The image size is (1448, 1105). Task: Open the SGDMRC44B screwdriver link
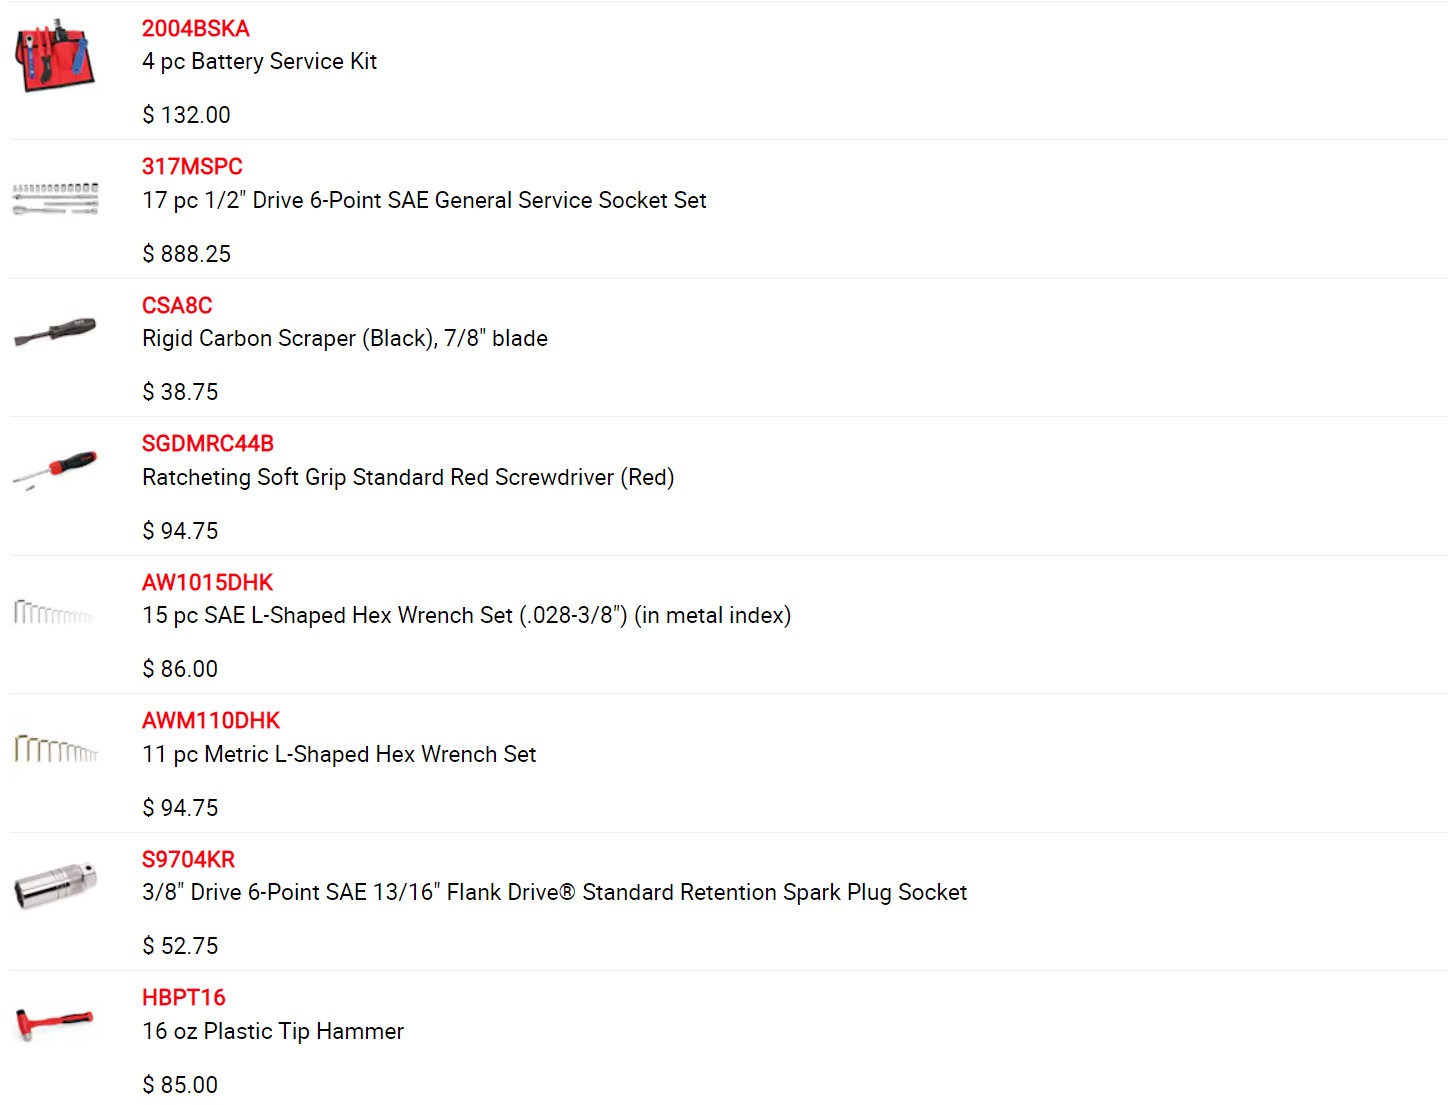pyautogui.click(x=208, y=443)
